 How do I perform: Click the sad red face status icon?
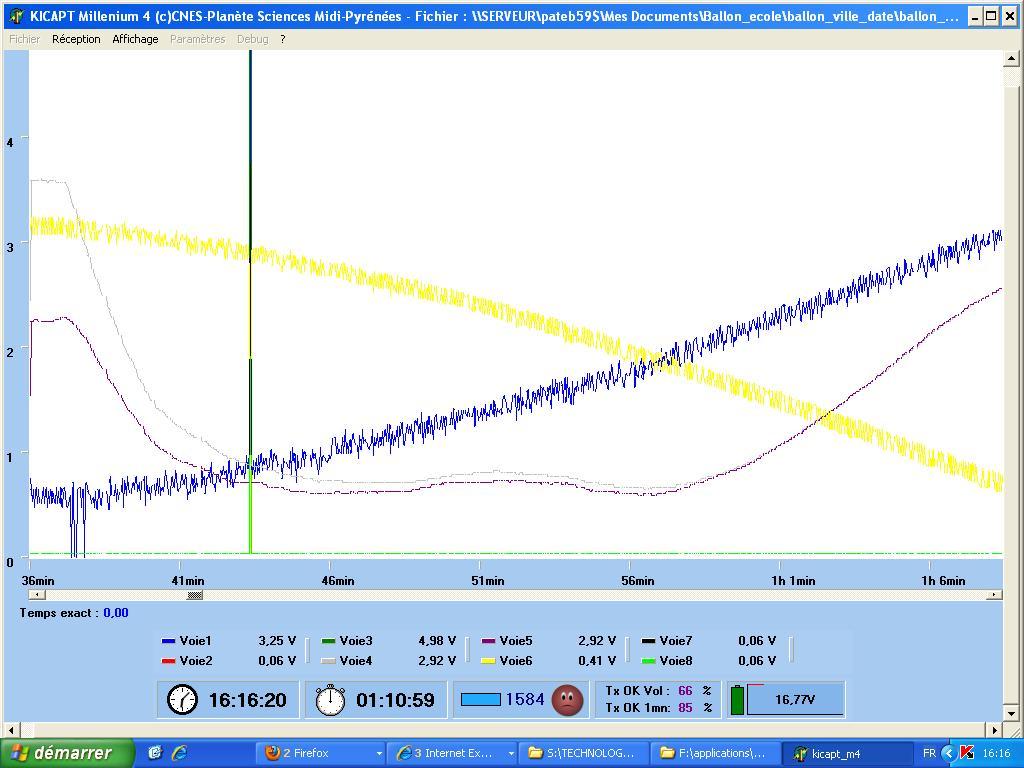click(567, 700)
